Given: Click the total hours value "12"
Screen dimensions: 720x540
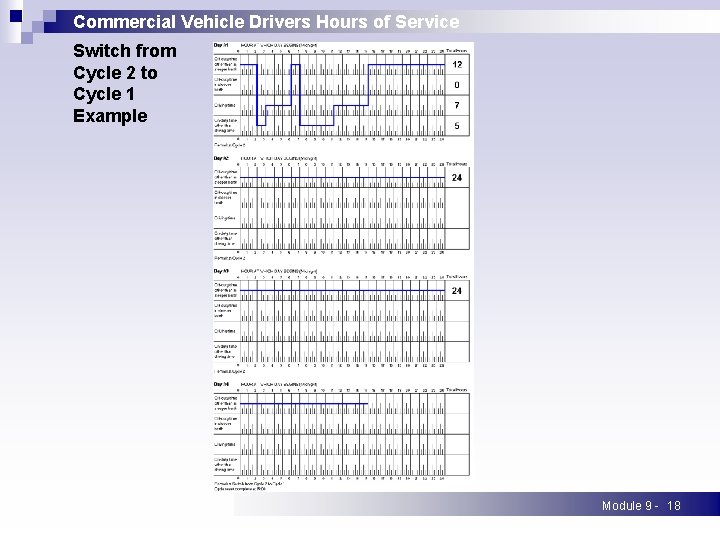Looking at the screenshot, I should [x=457, y=64].
